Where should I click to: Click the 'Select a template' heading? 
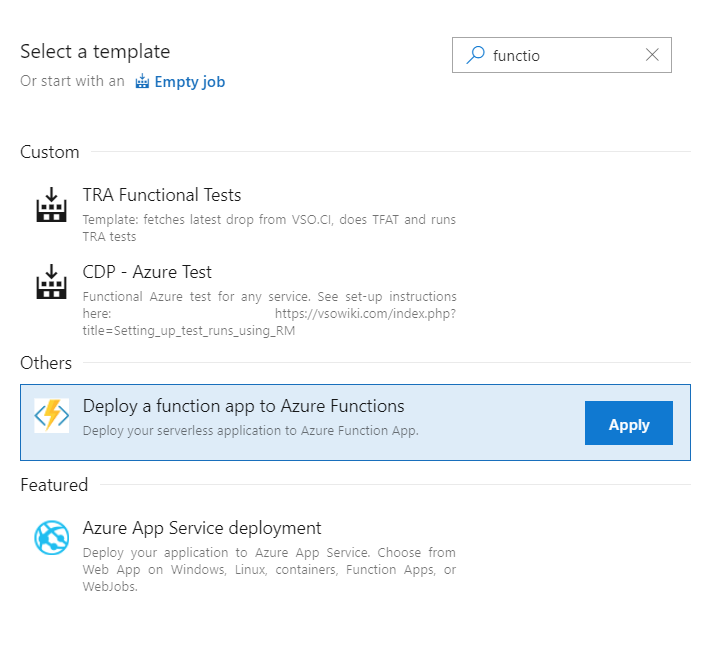click(x=95, y=51)
